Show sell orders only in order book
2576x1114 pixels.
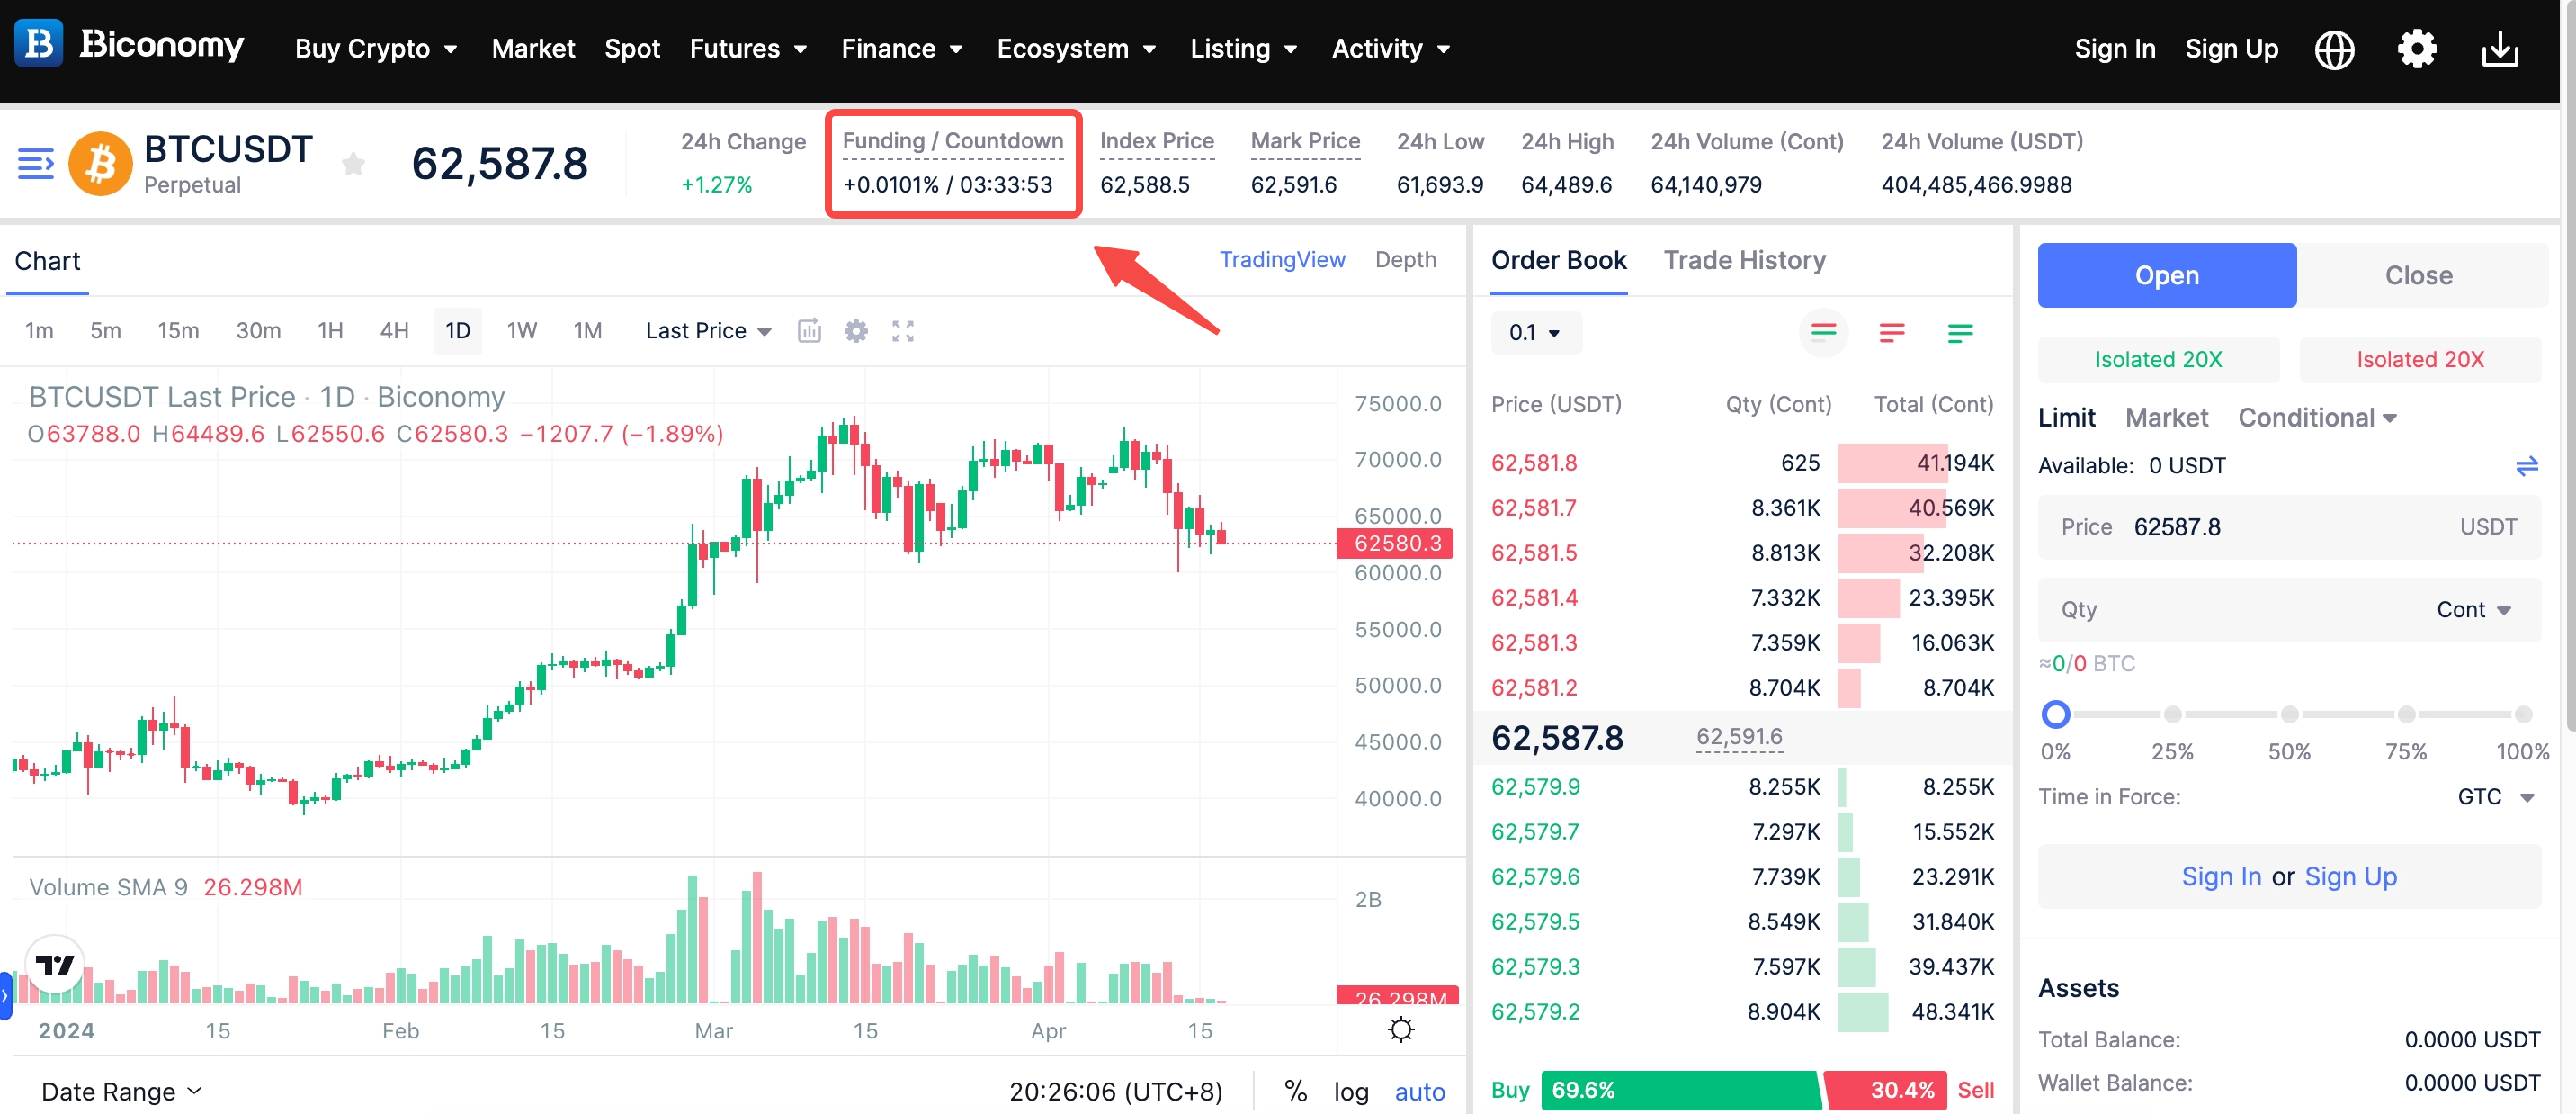[x=1891, y=333]
